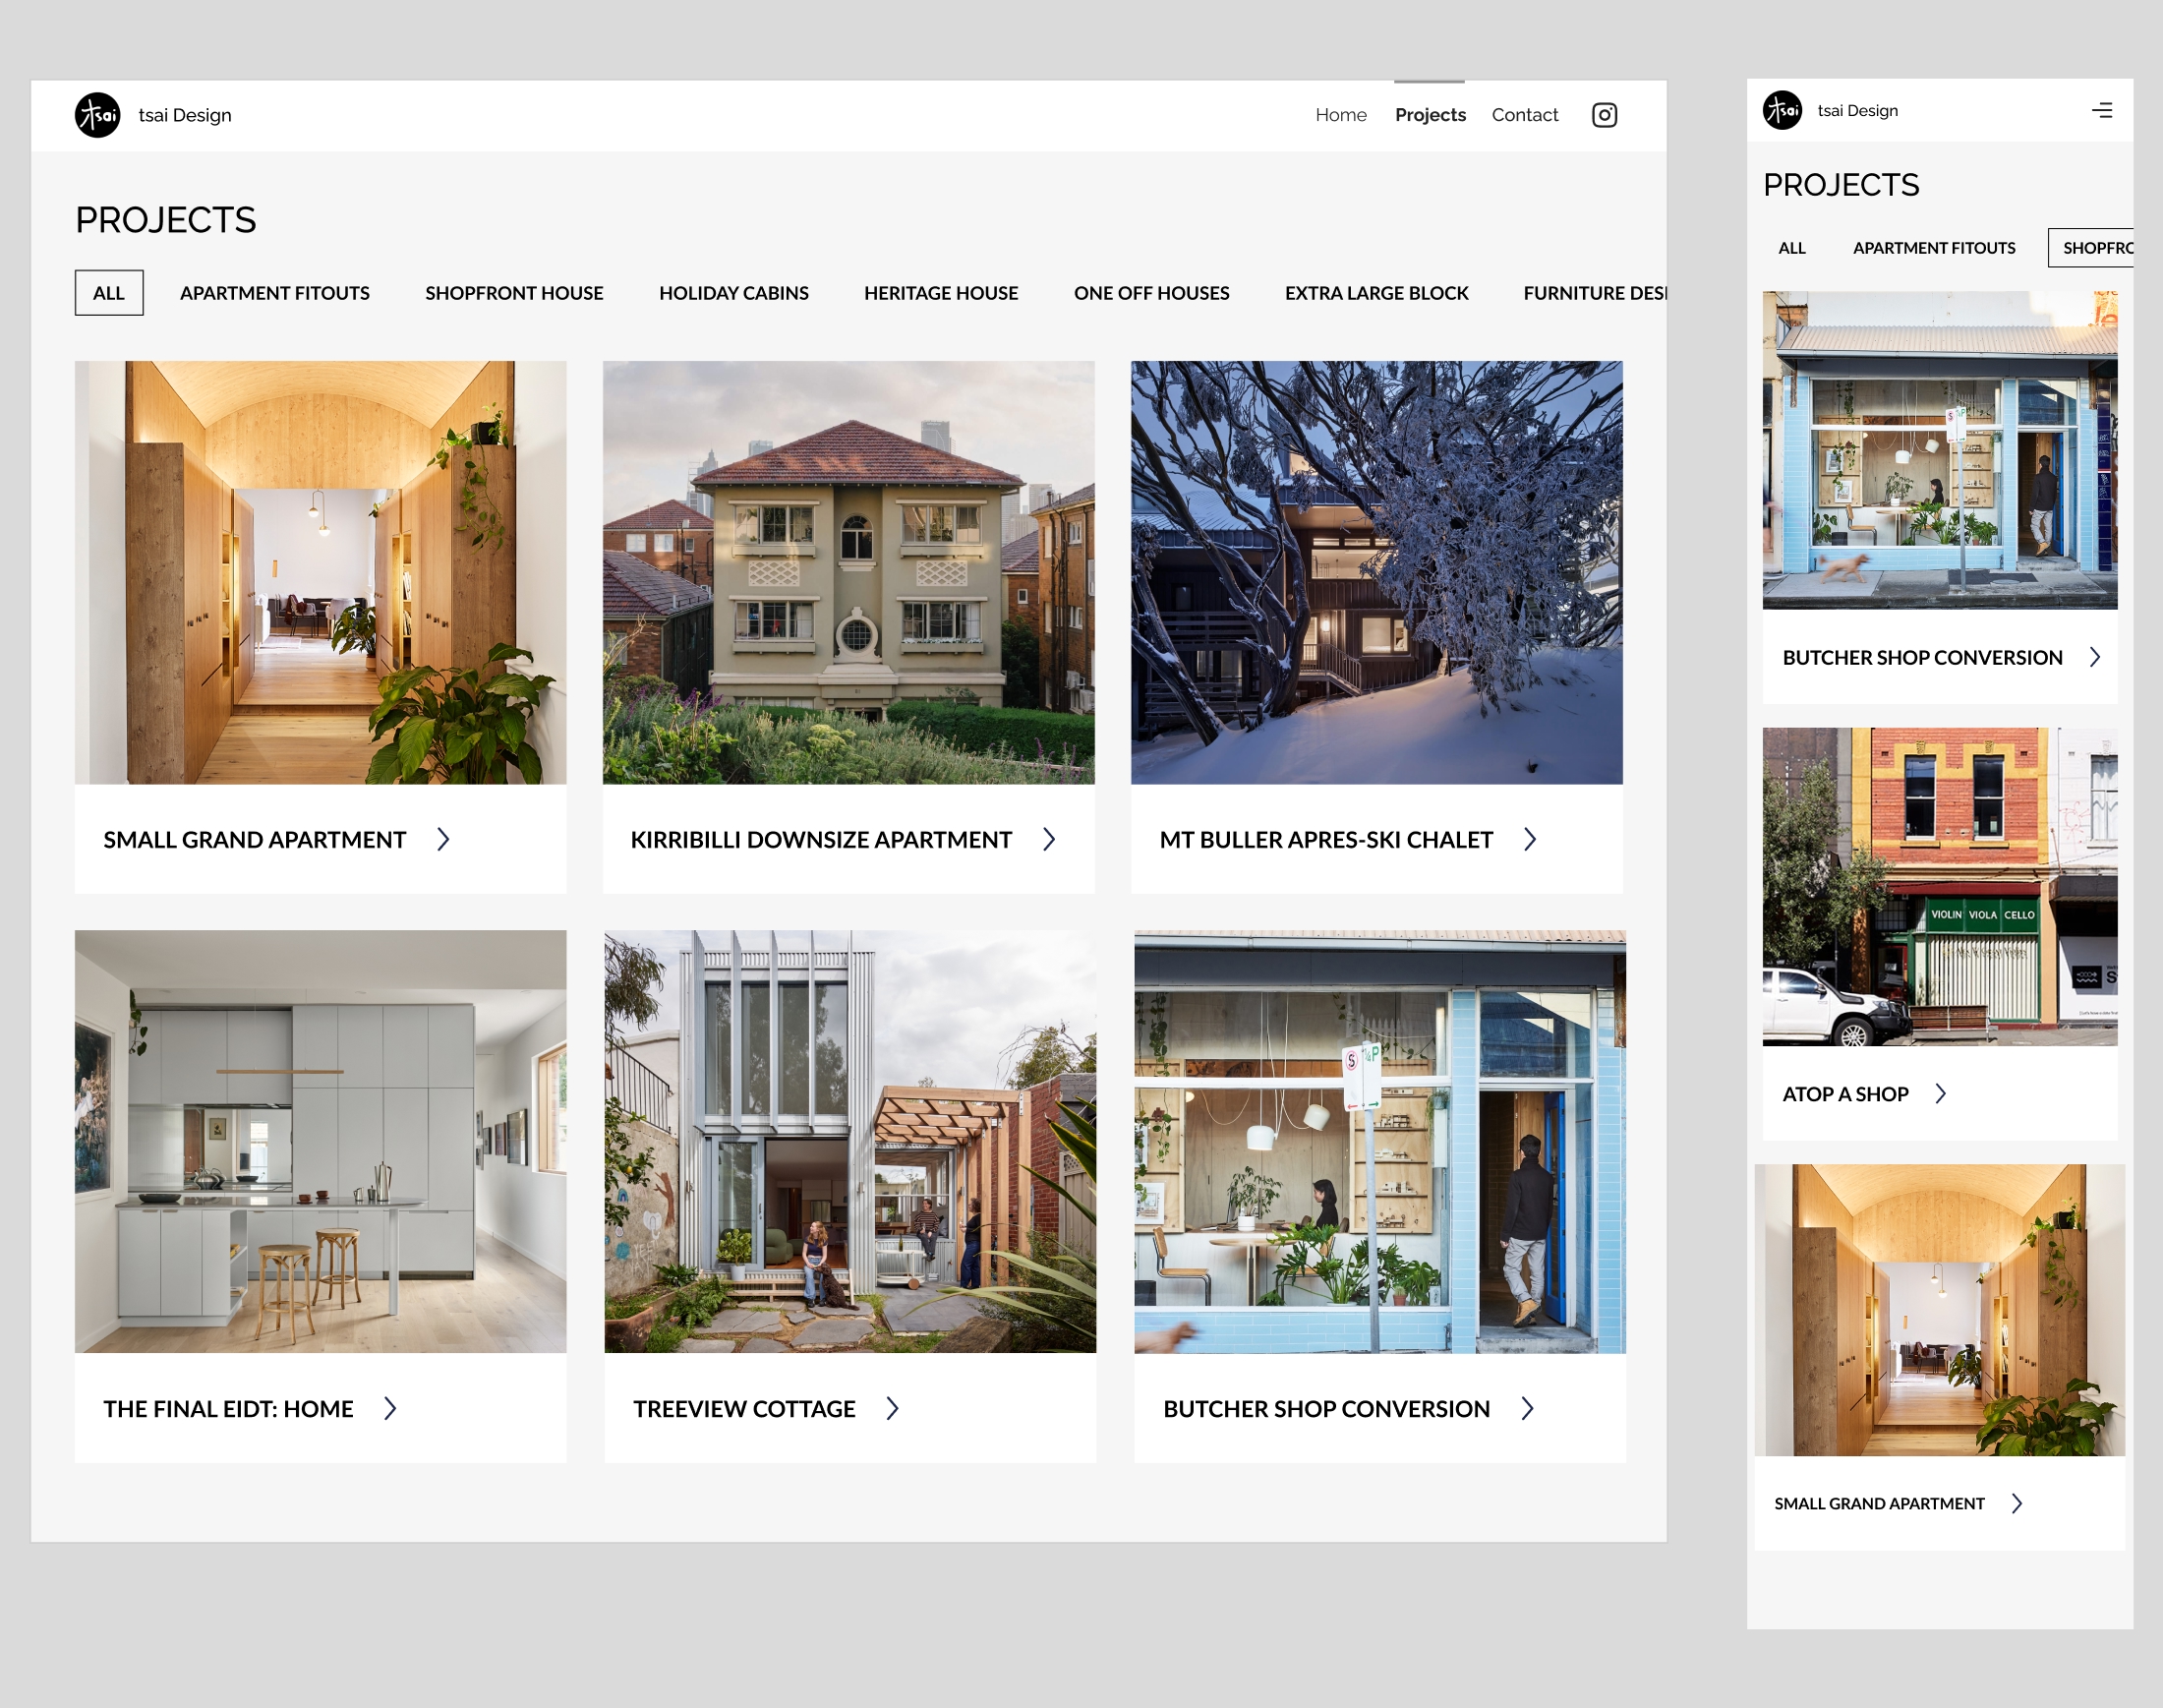Click arrow beside Mt Buller Apres-Ski Chalet

(x=1530, y=839)
